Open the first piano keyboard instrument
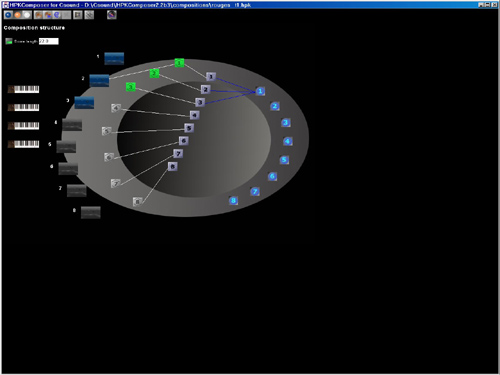Image resolution: width=500 pixels, height=375 pixels. click(x=23, y=89)
